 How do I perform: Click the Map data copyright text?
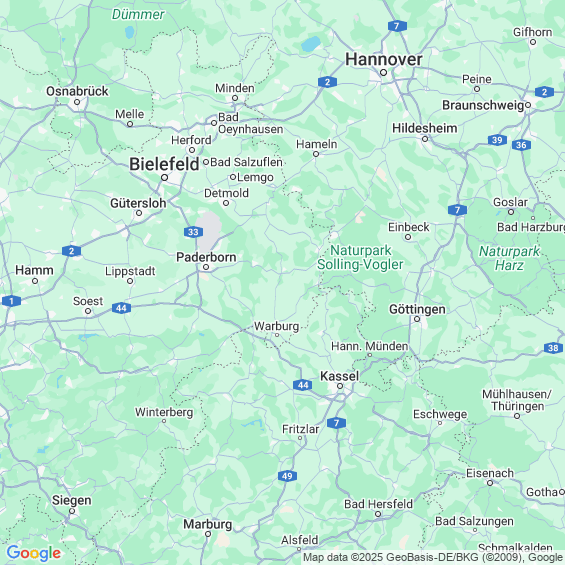433,557
